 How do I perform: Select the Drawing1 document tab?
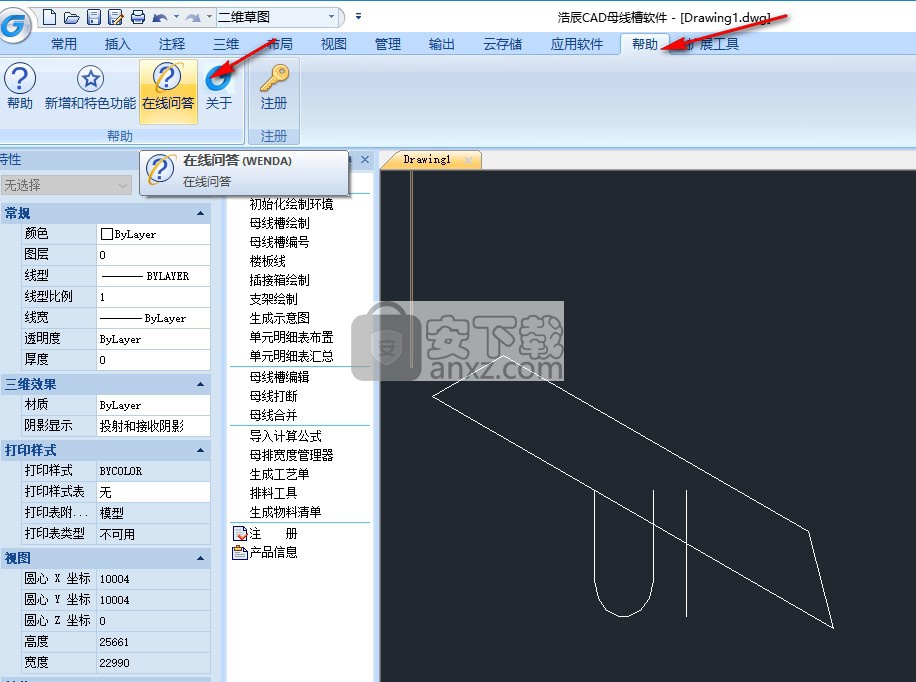[430, 160]
